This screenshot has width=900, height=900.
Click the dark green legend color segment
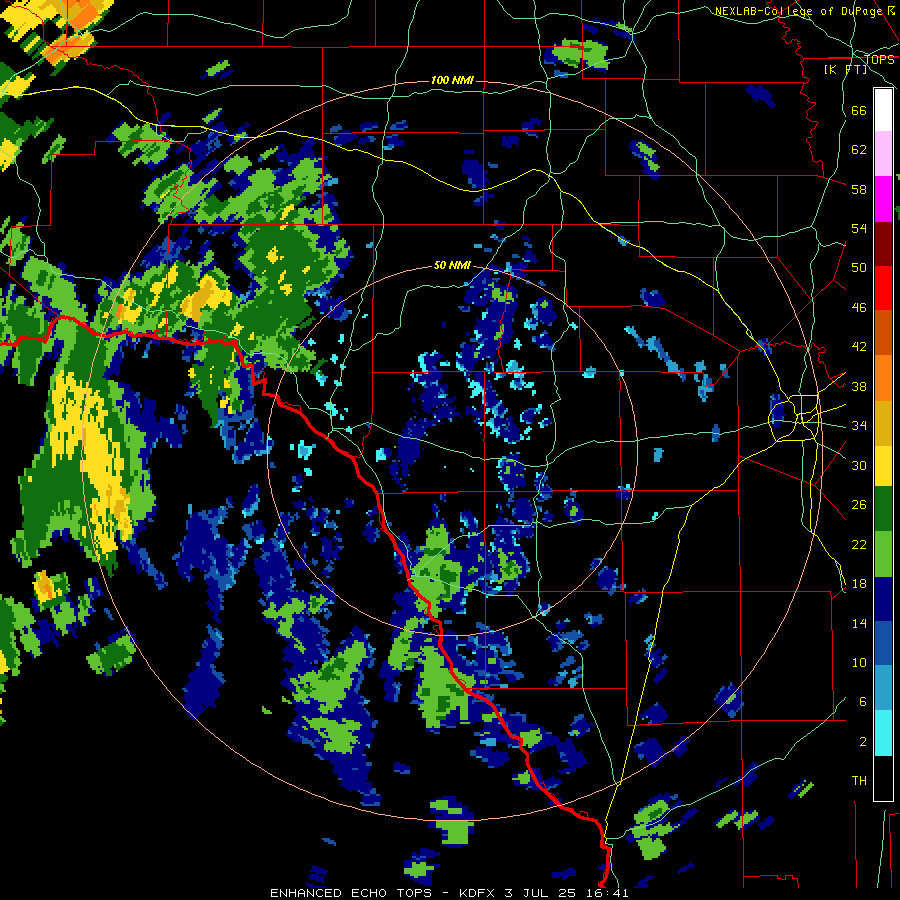coord(883,508)
